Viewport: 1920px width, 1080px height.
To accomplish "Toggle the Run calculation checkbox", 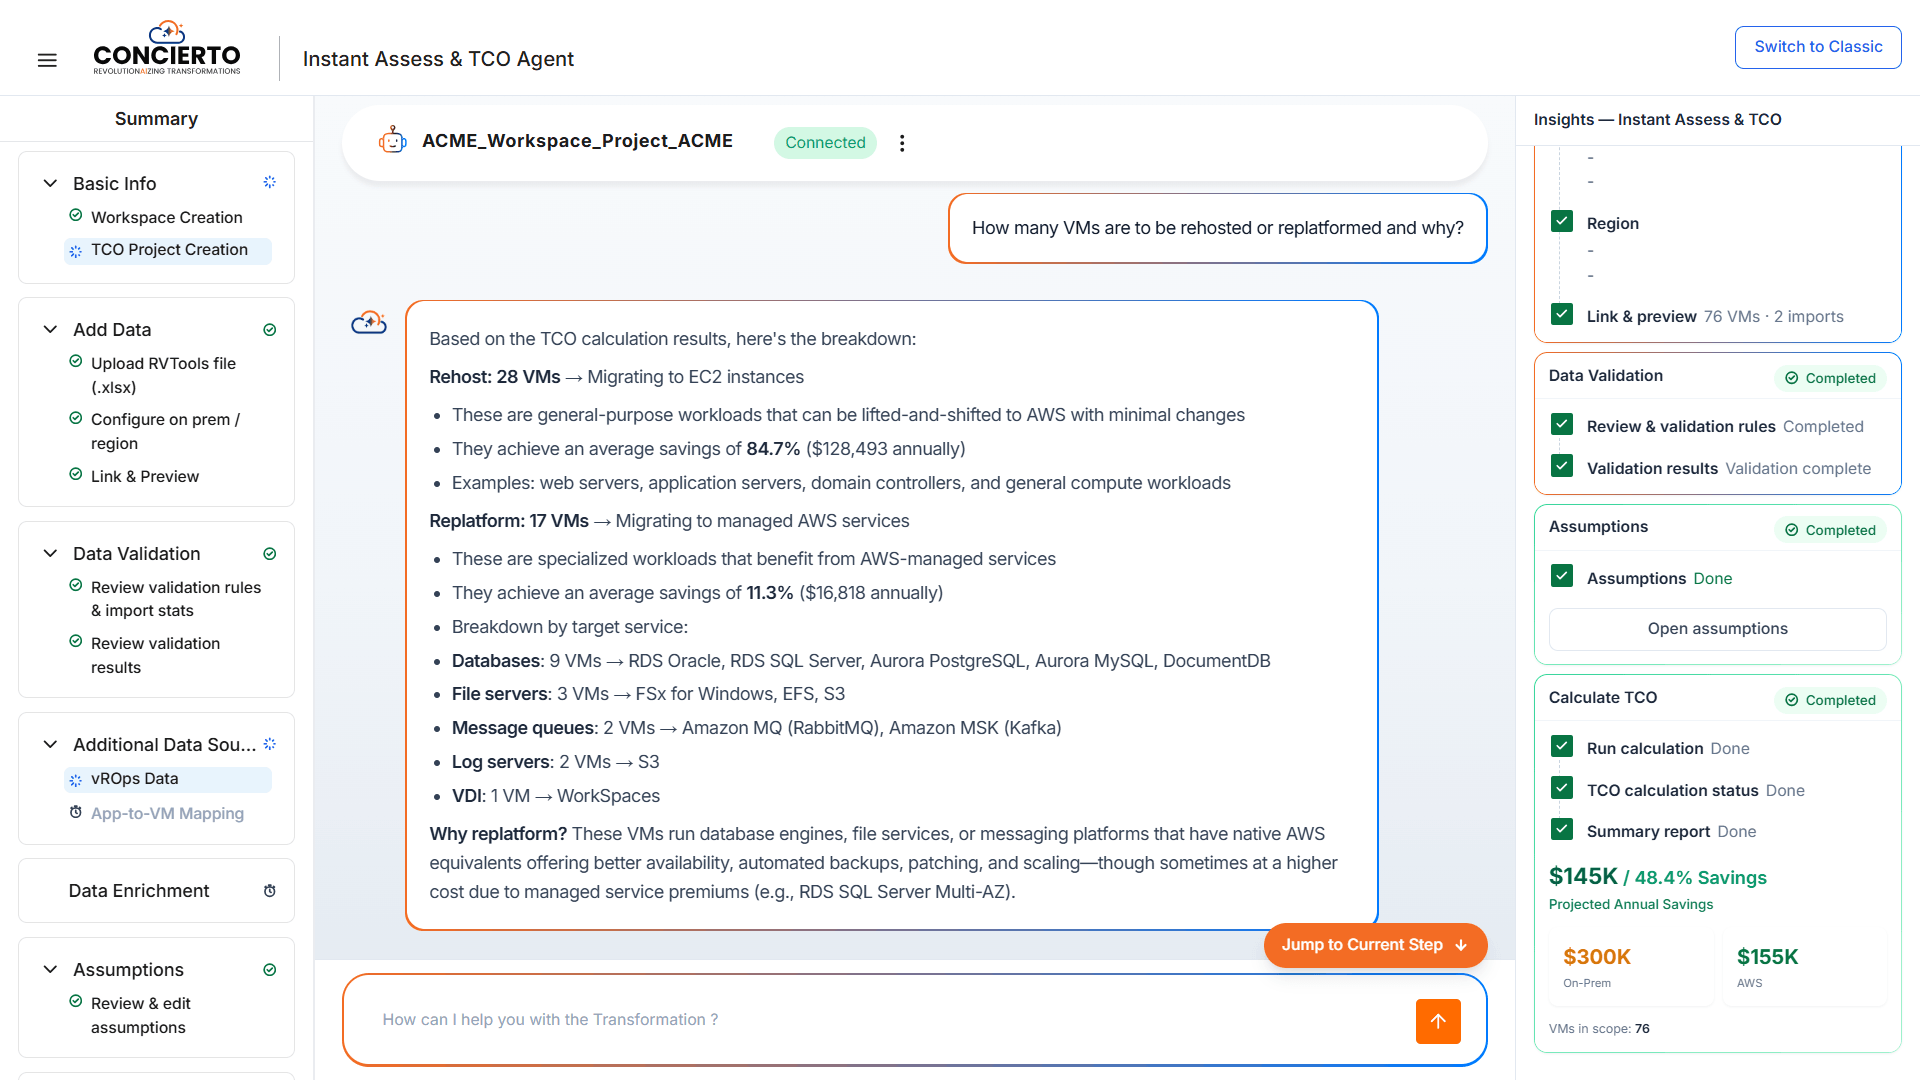I will 1562,747.
